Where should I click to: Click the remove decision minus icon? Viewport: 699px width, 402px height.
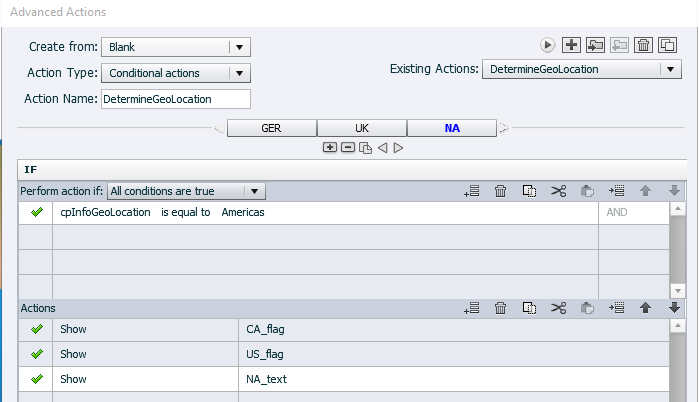pyautogui.click(x=347, y=147)
